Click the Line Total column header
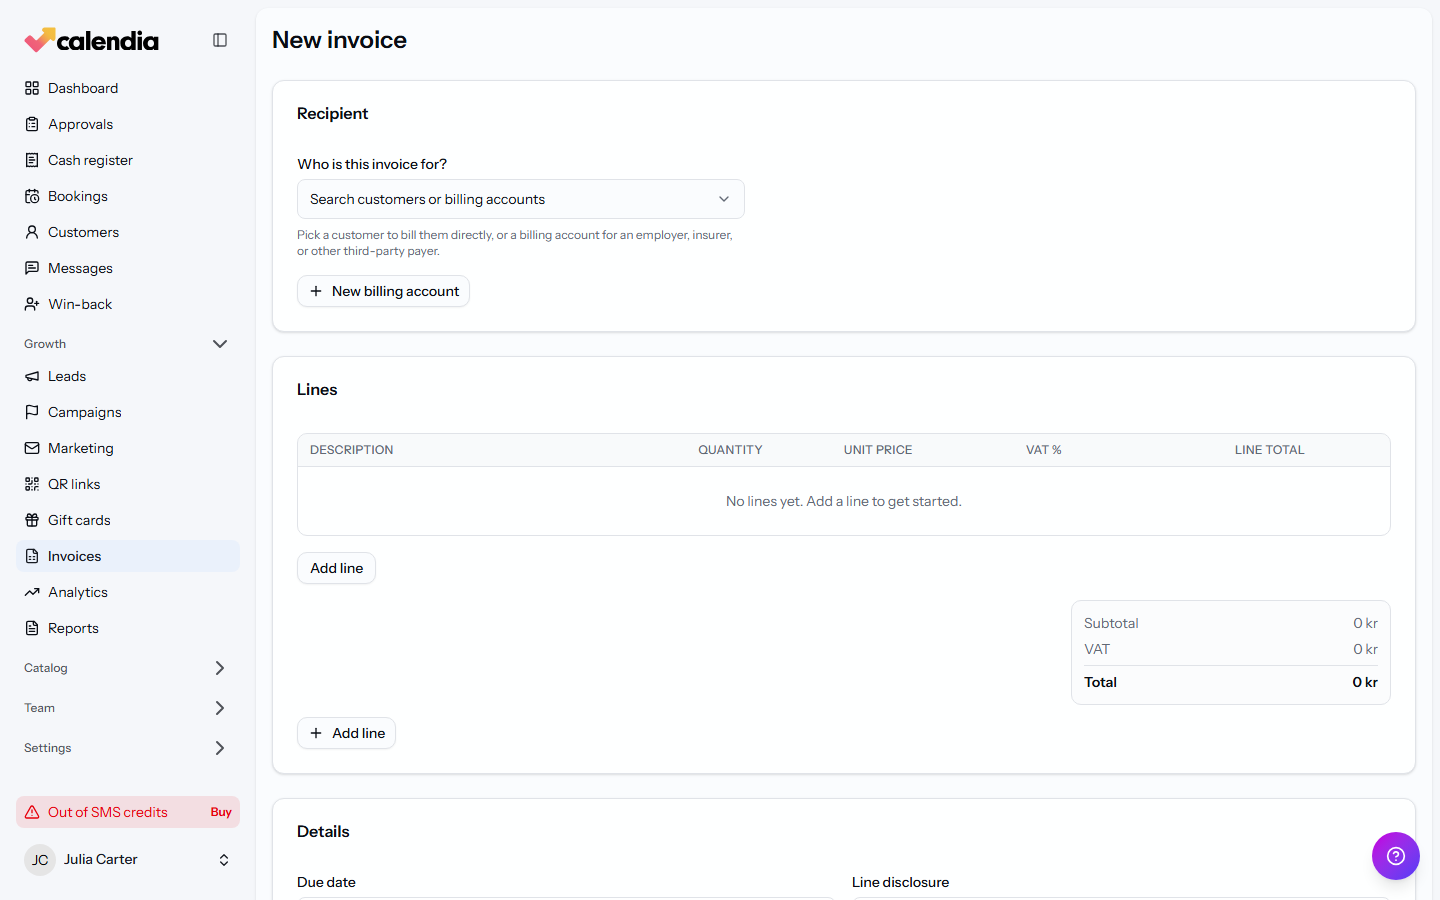This screenshot has height=900, width=1440. coord(1269,450)
